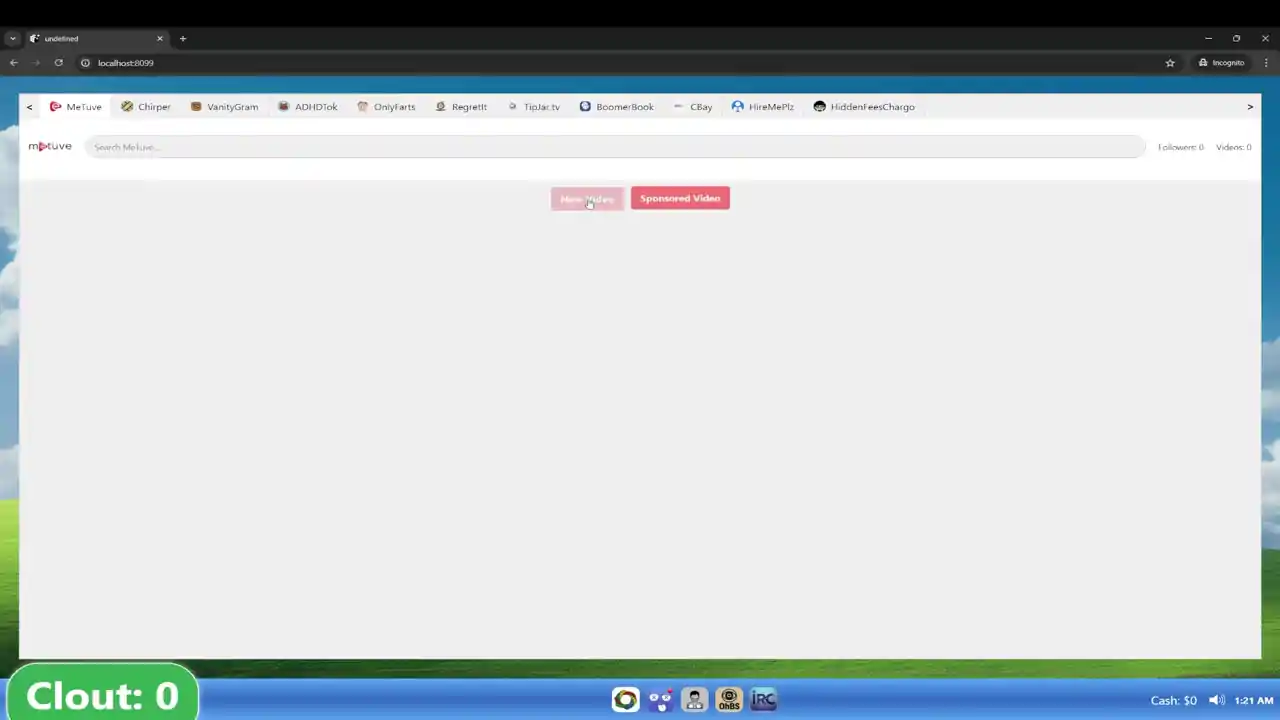Open the IRC app in the taskbar
1280x720 pixels.
(x=763, y=699)
